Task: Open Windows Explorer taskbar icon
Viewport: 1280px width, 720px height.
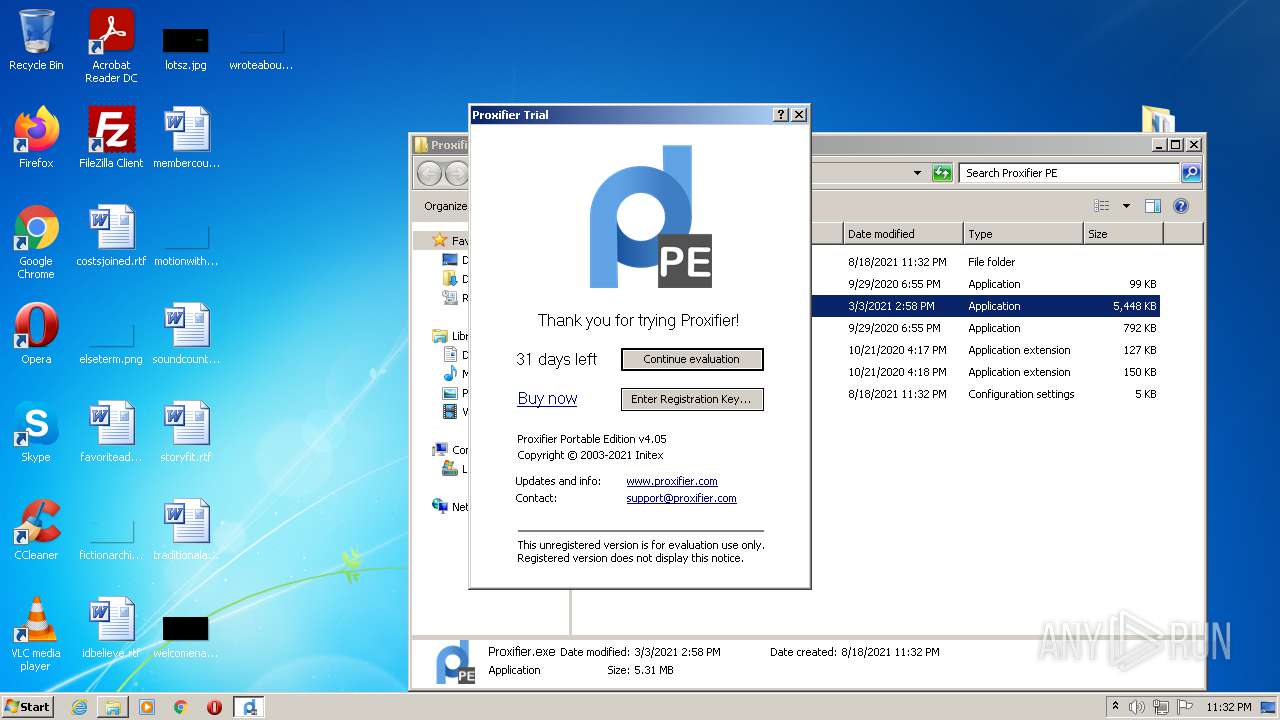Action: 113,707
